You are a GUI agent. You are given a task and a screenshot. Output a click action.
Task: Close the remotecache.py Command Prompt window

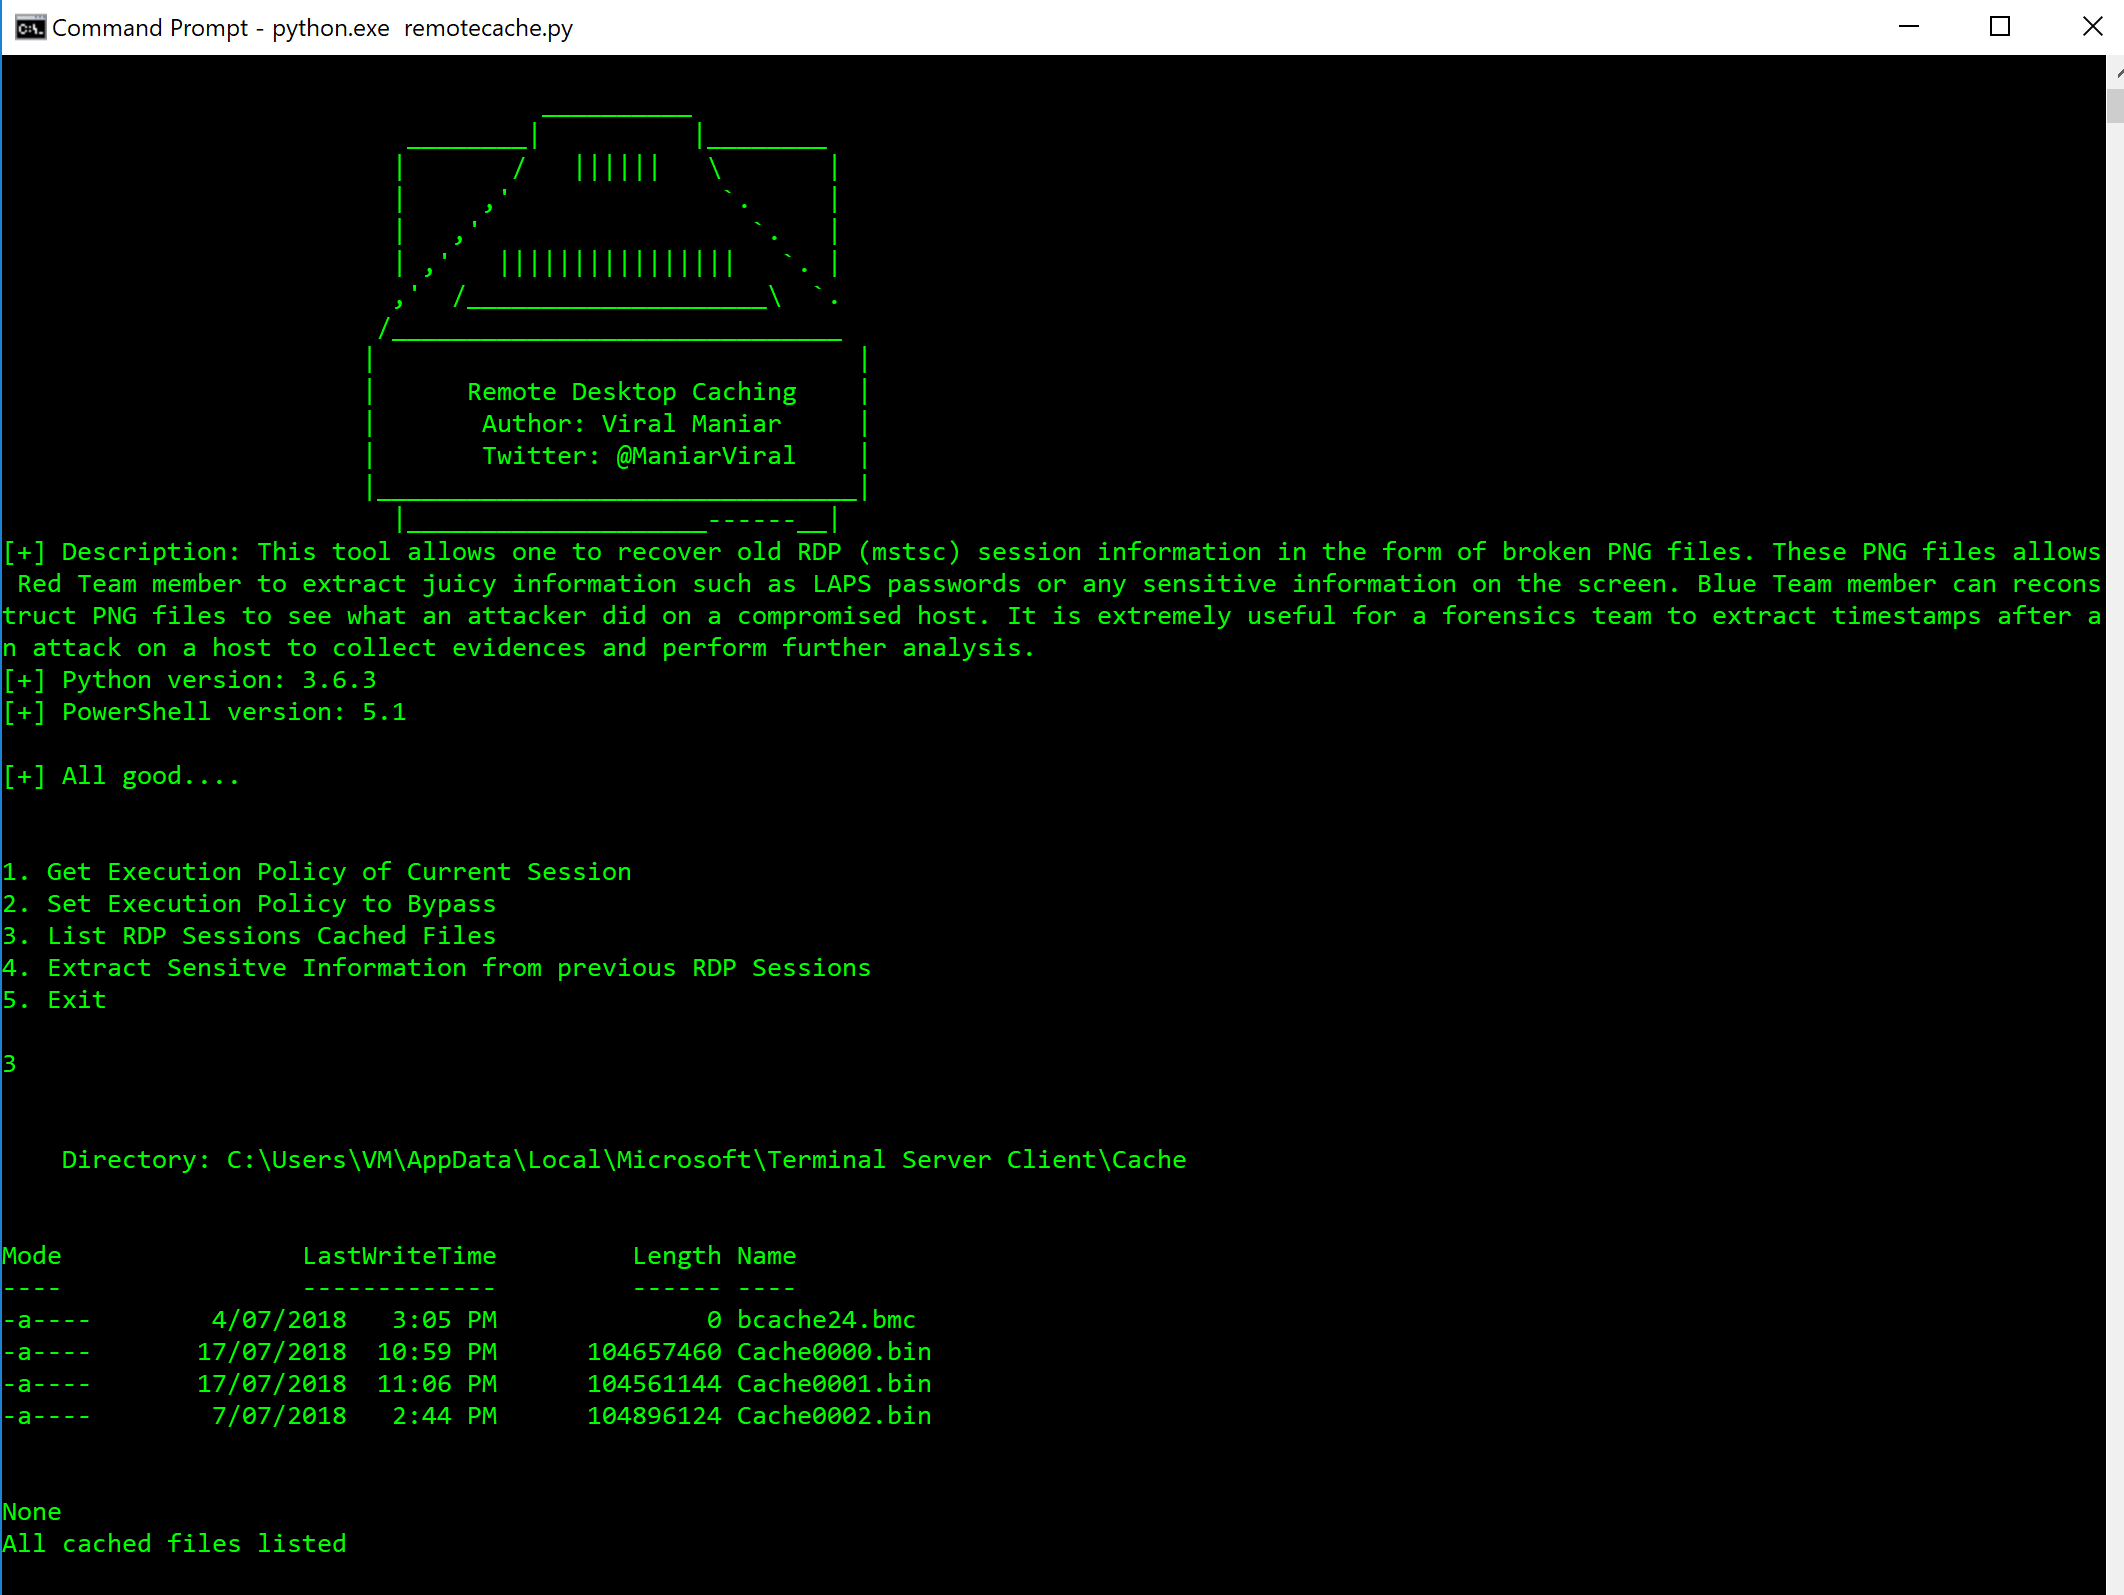coord(2092,27)
